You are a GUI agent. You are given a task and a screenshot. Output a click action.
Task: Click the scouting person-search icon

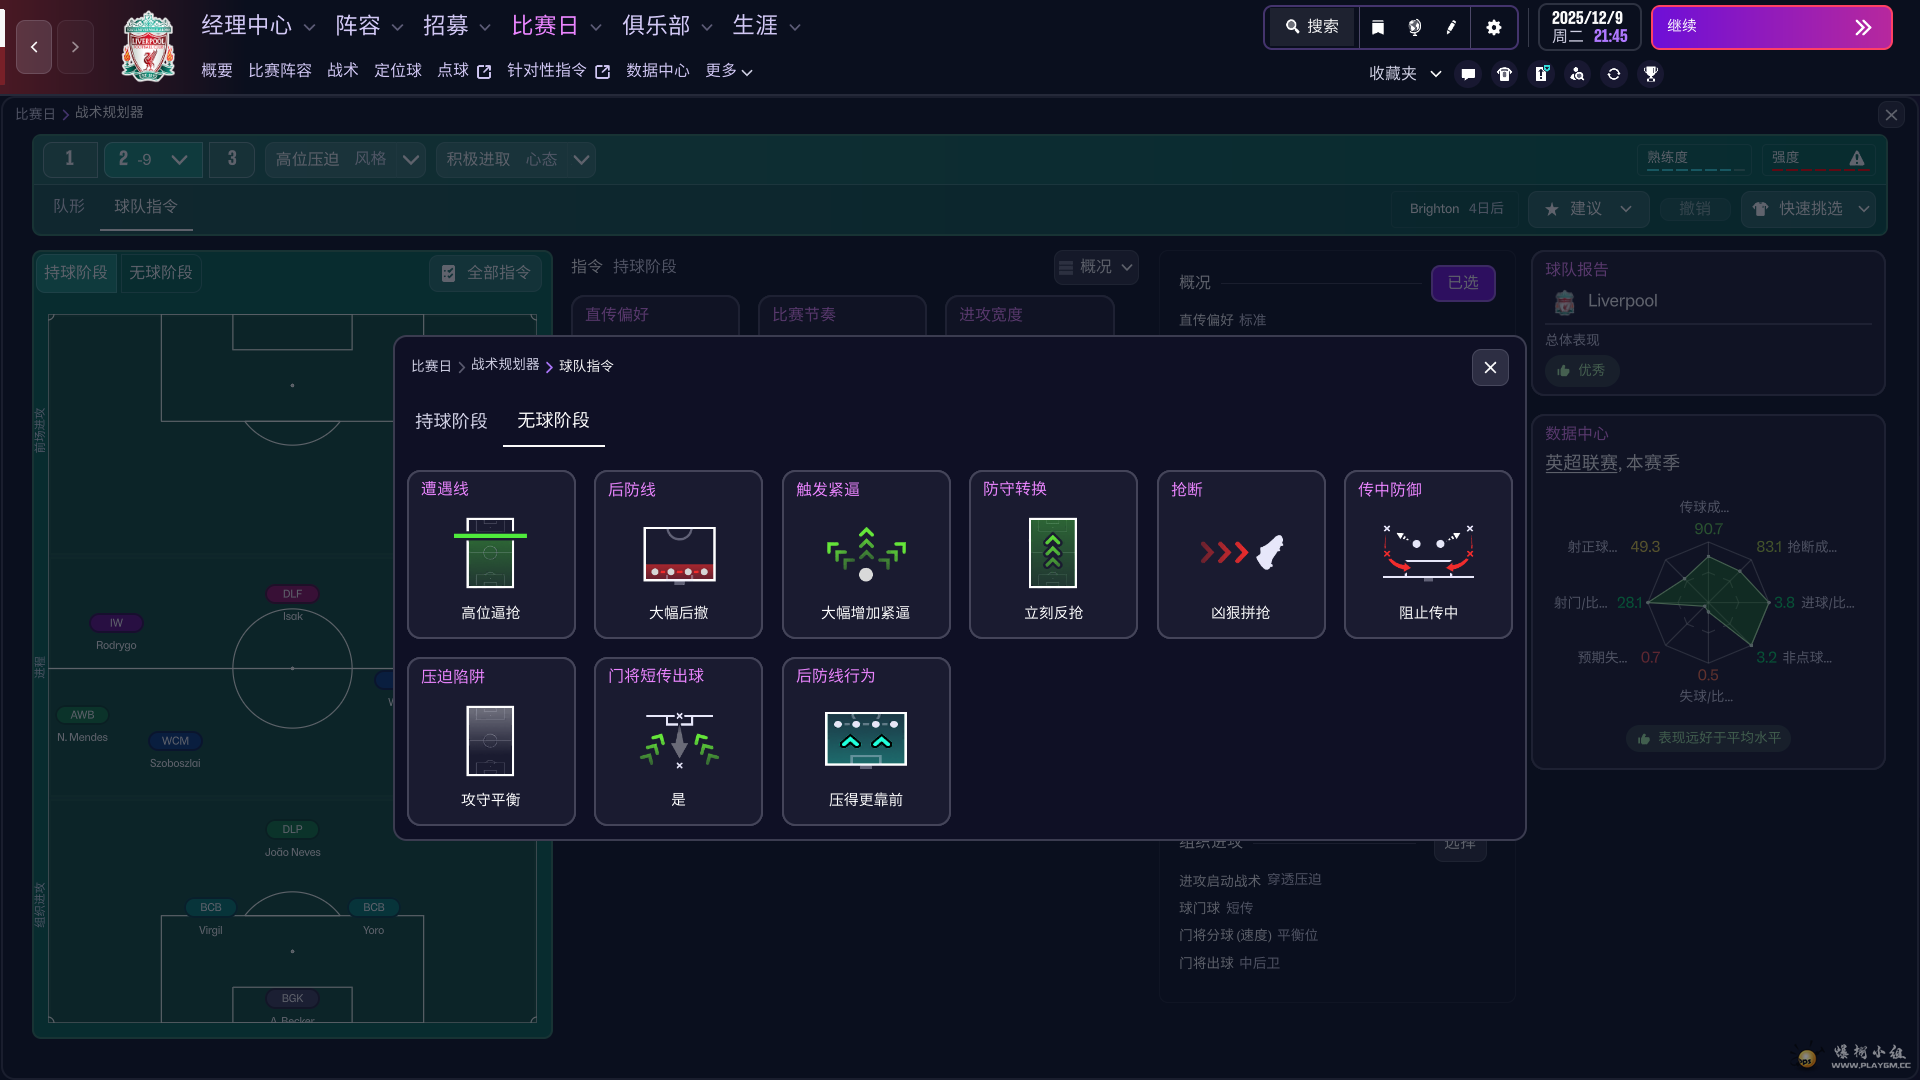(1577, 74)
